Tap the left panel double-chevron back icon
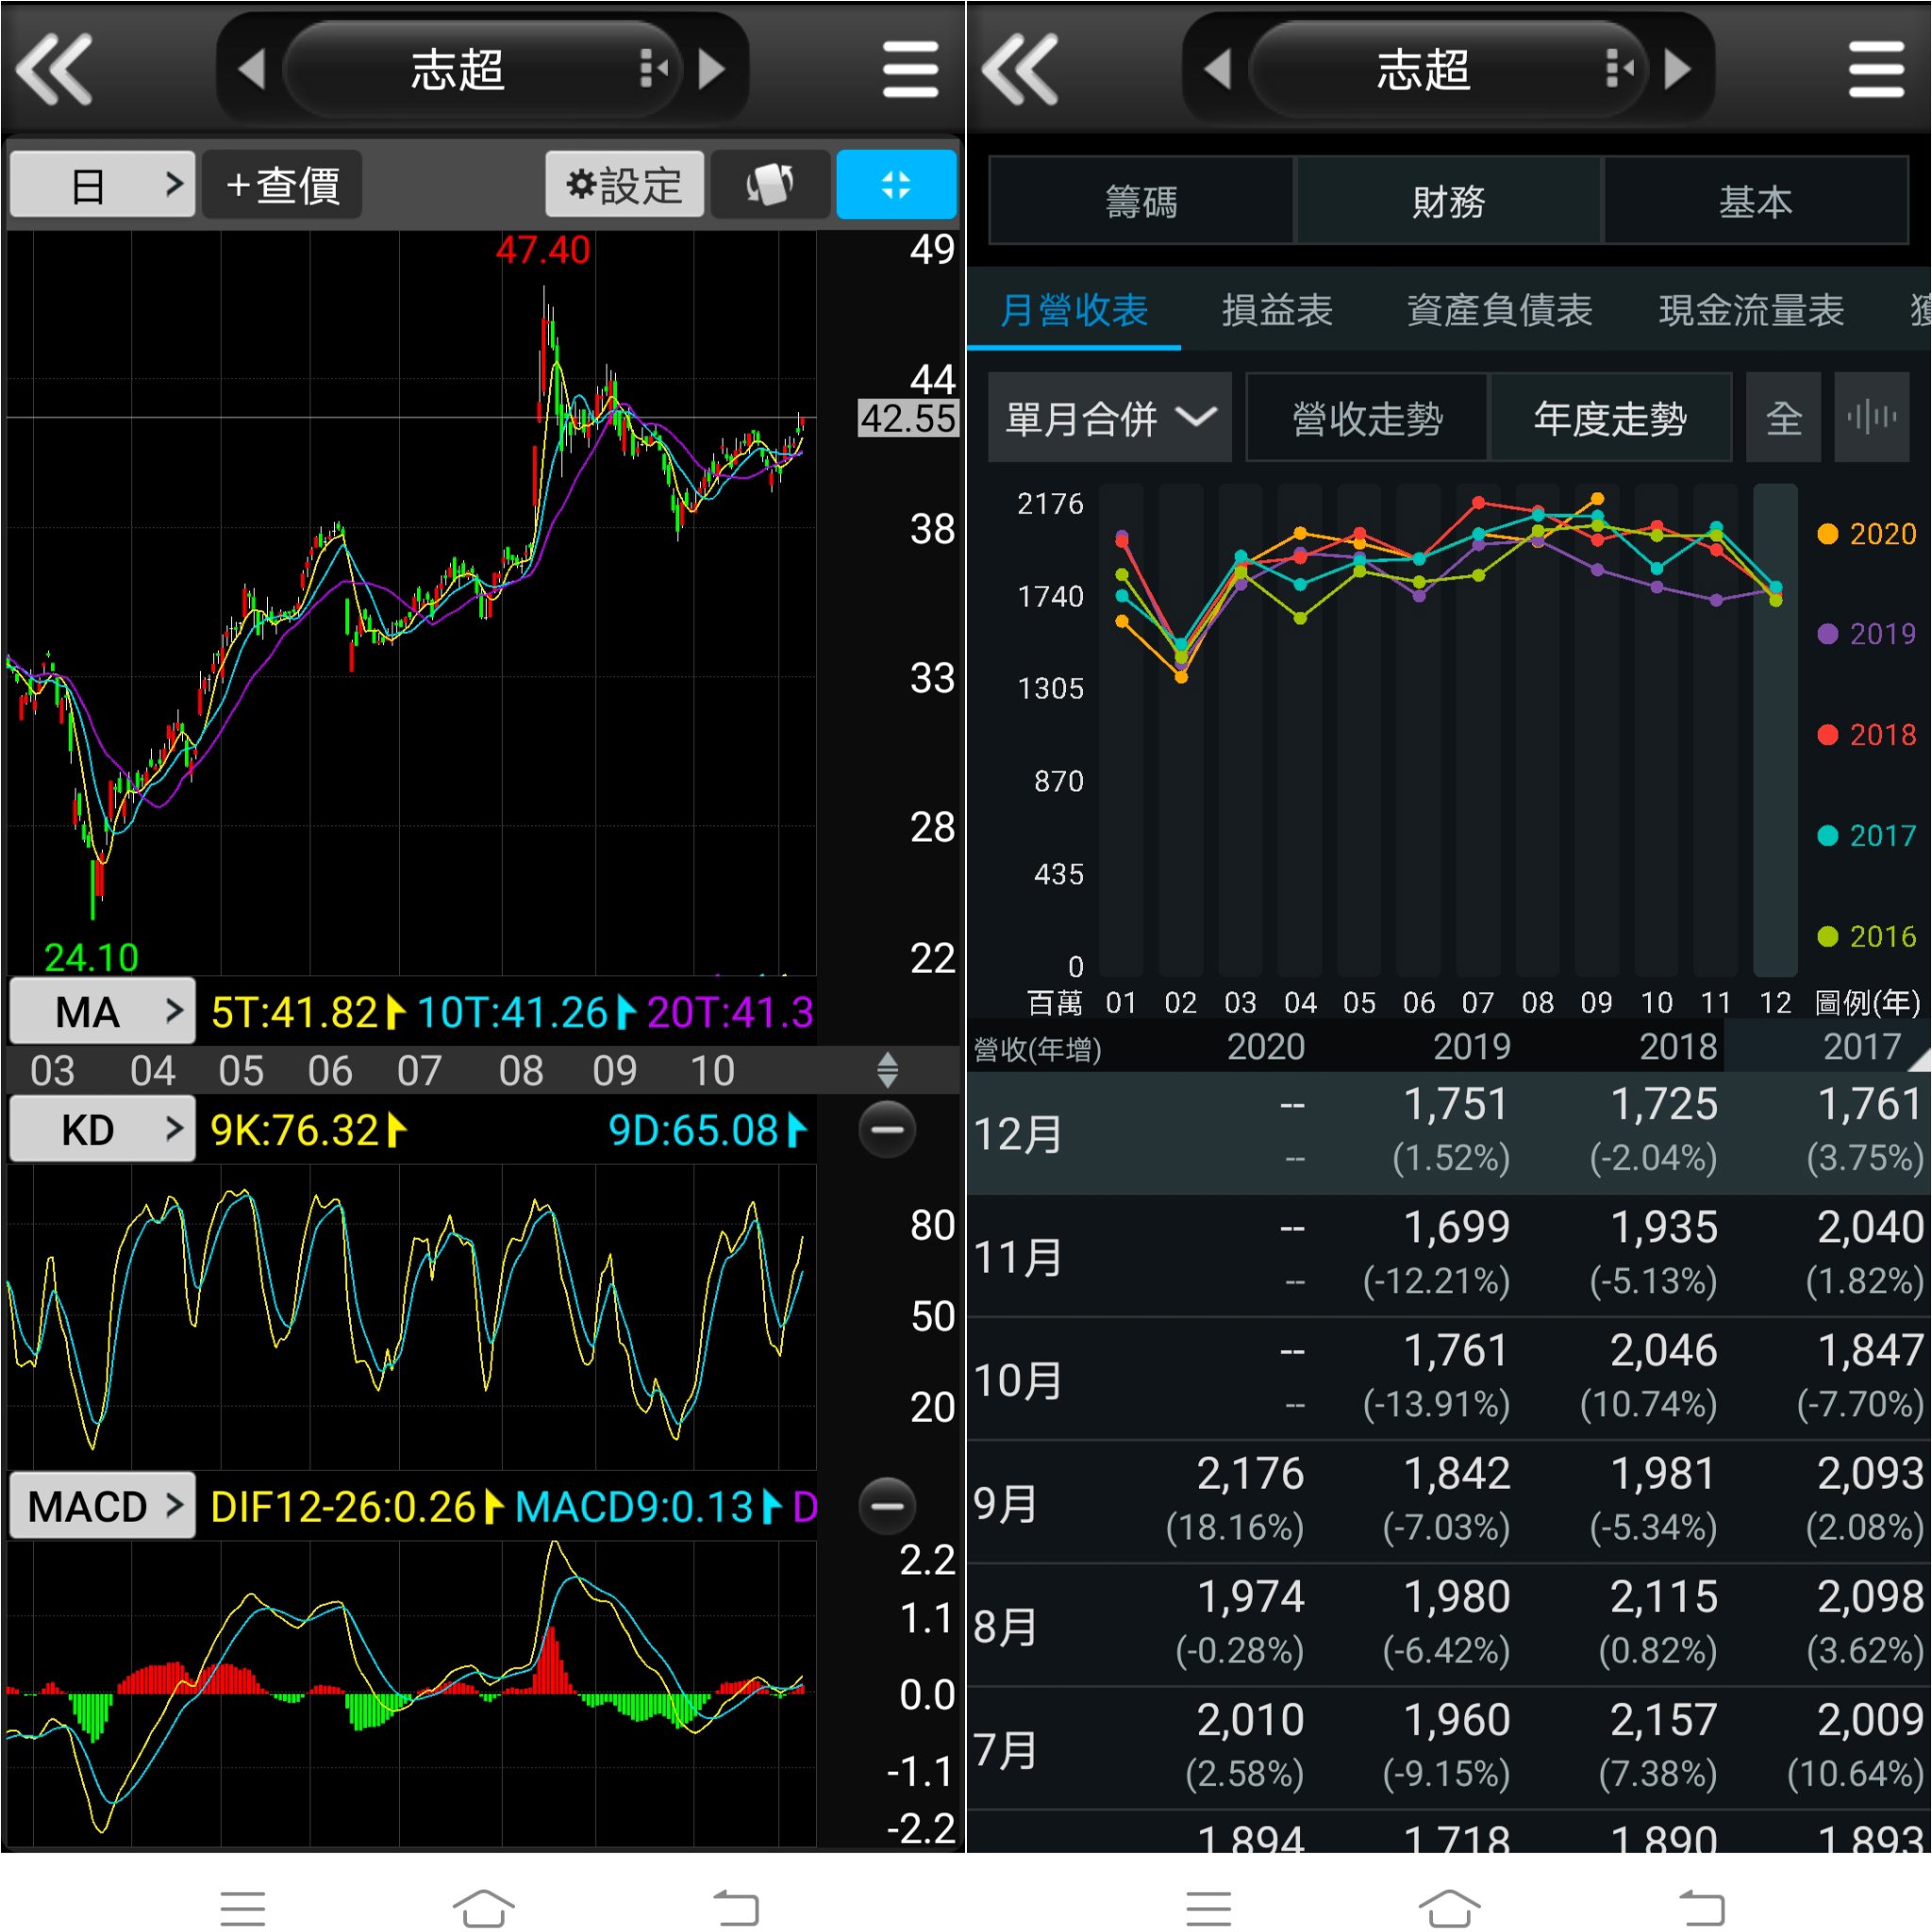The image size is (1932, 1932). click(55, 69)
